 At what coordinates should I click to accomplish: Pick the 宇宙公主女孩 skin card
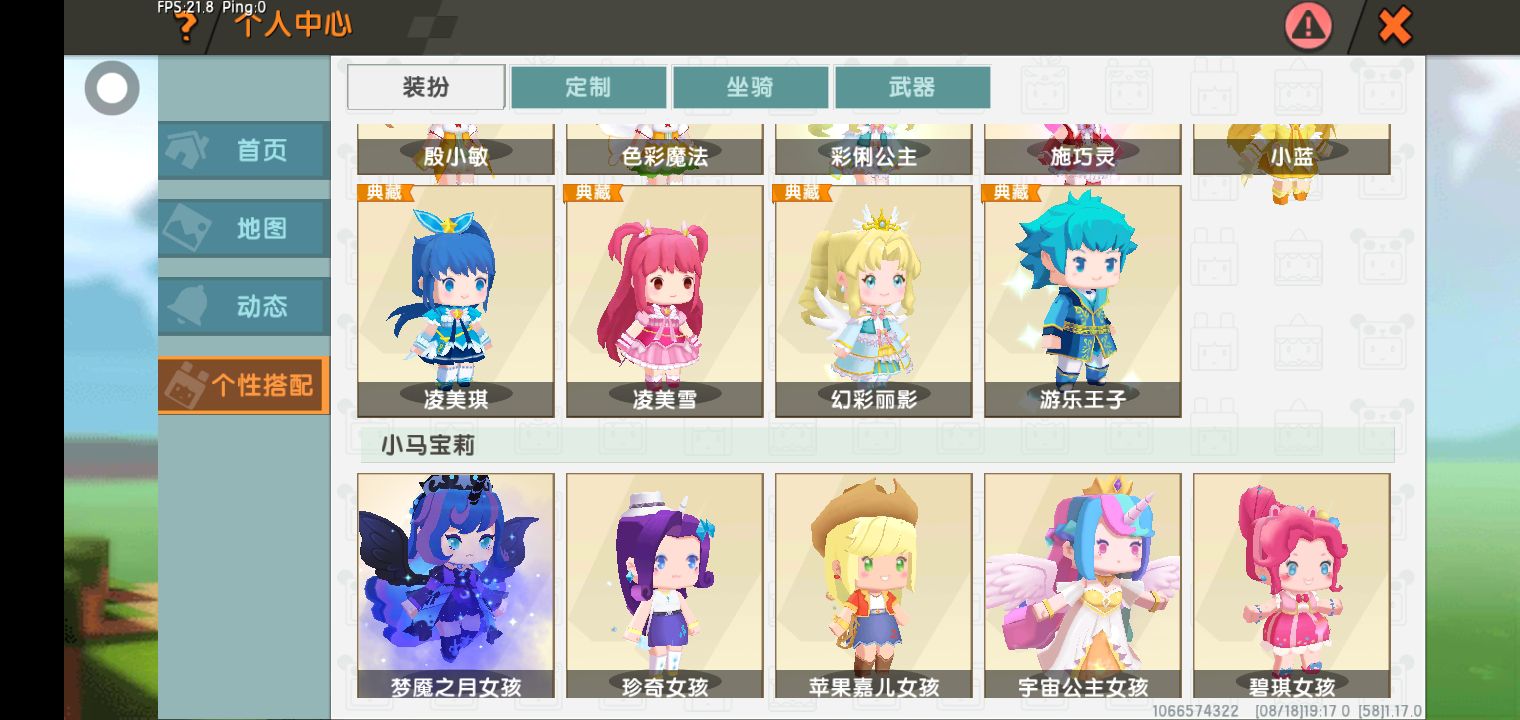1083,586
